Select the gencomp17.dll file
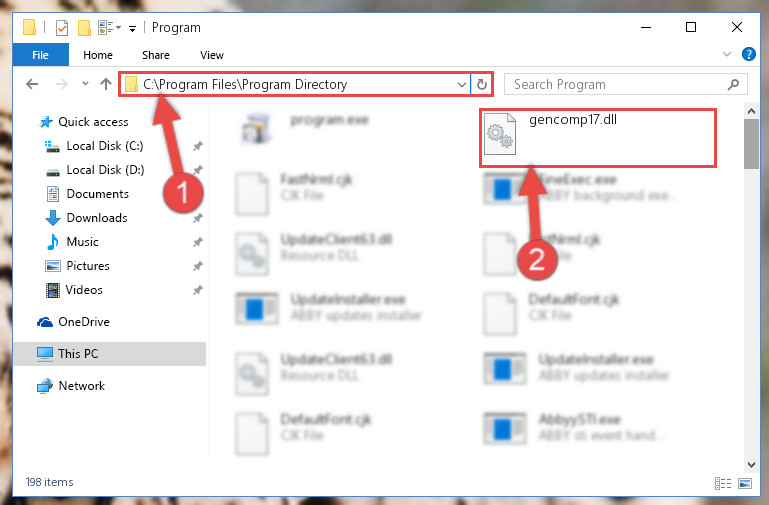769x505 pixels. (598, 138)
